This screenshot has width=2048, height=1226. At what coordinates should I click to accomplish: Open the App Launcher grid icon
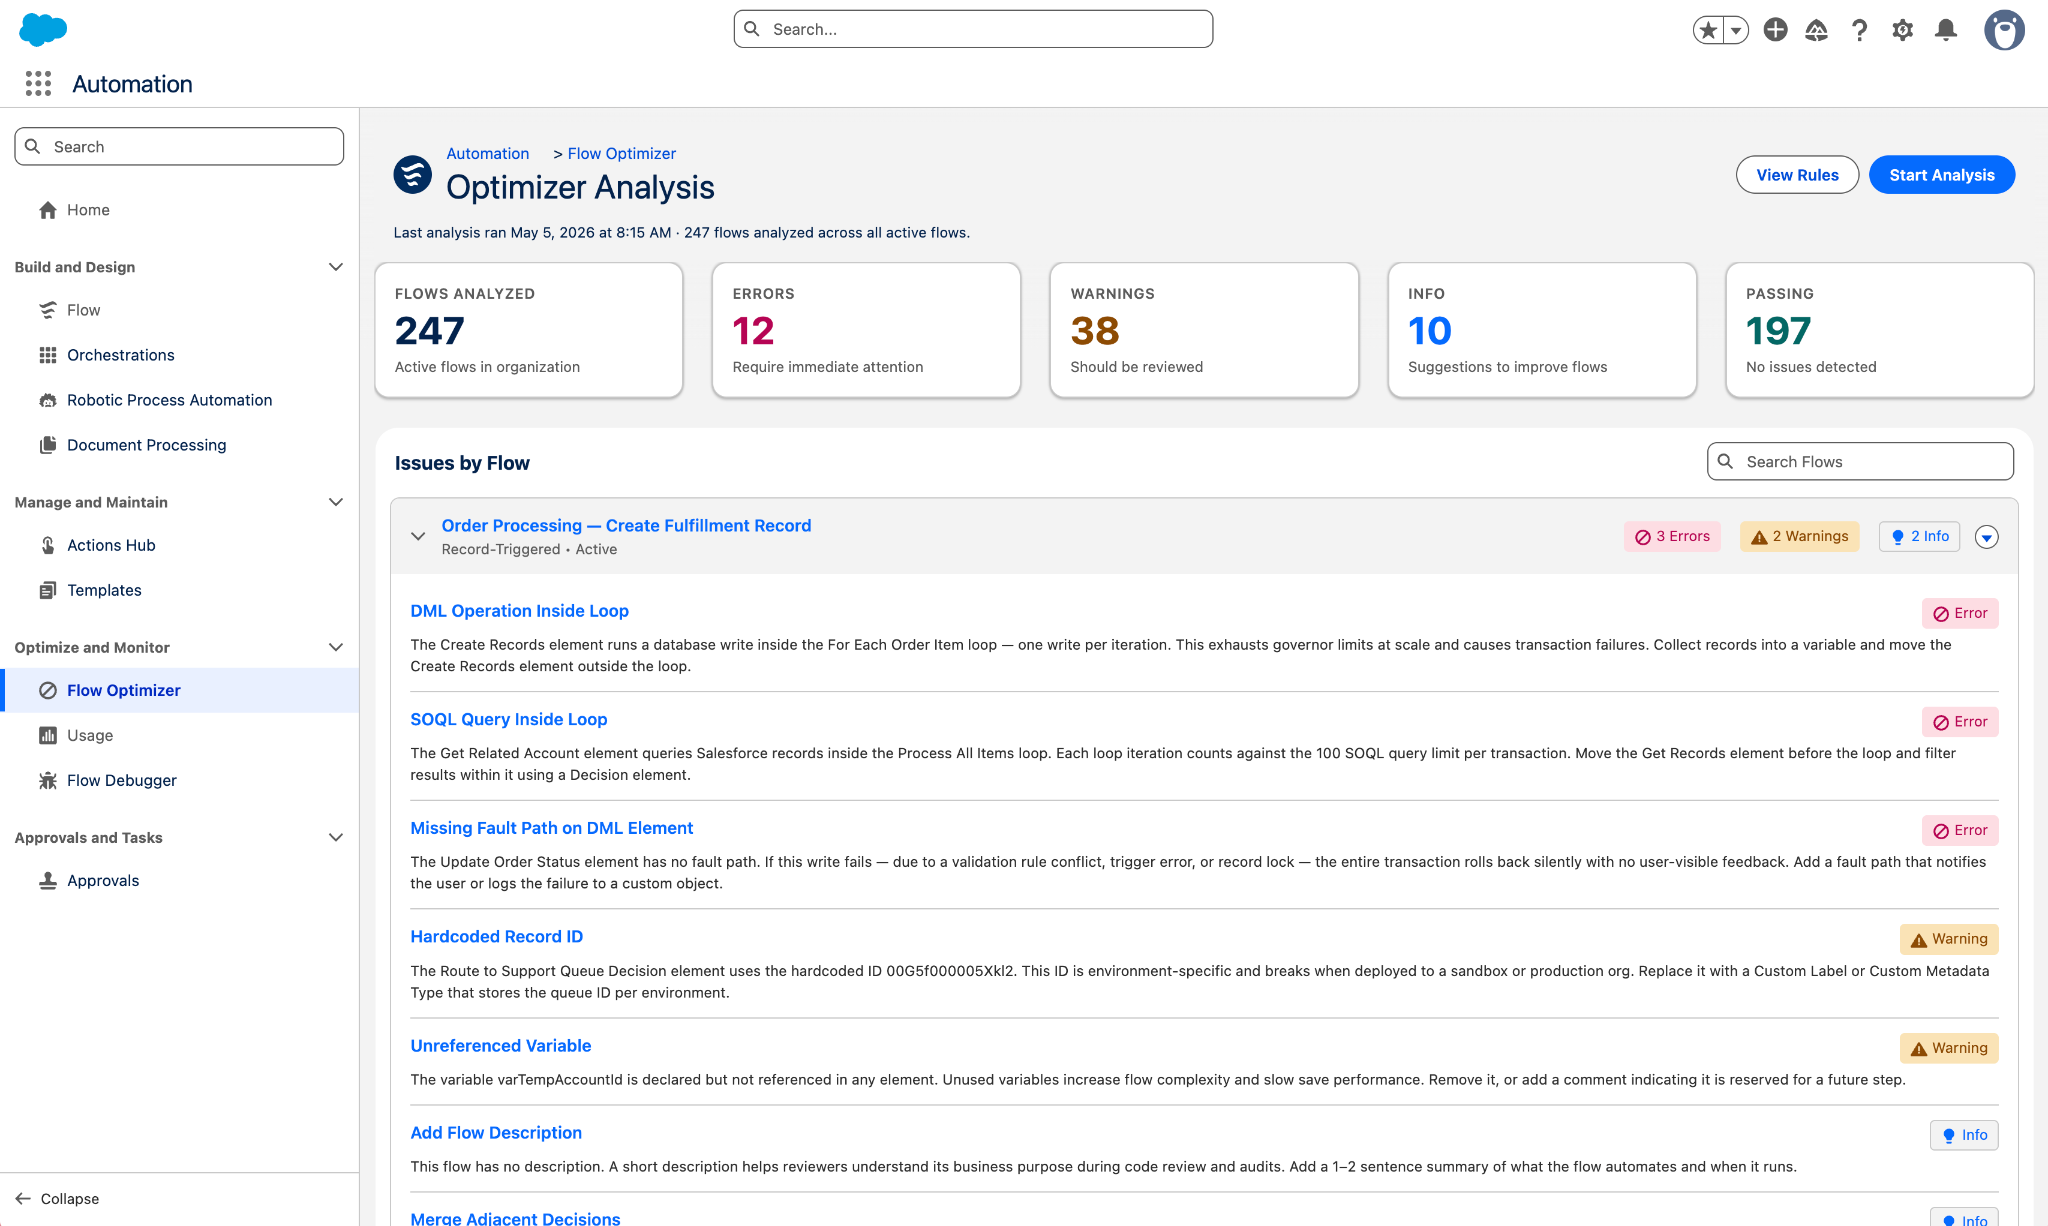tap(38, 84)
